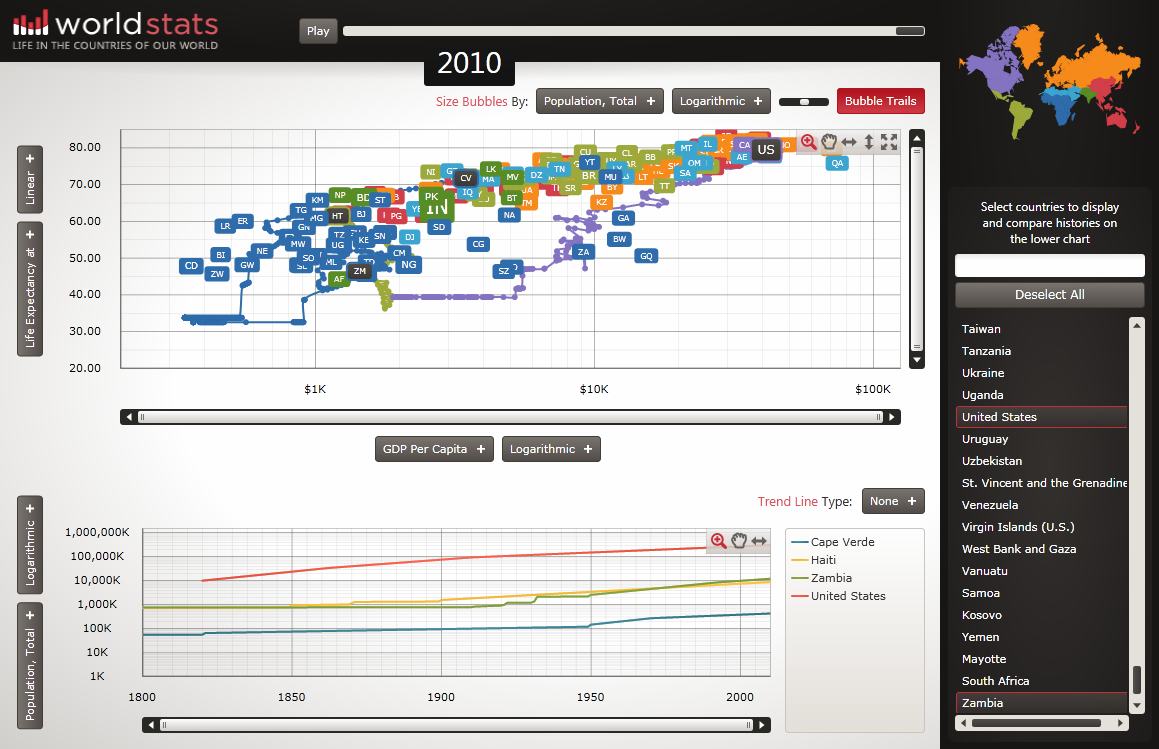Select the CG country bubble
Screen dimensions: 1159x749
[478, 244]
